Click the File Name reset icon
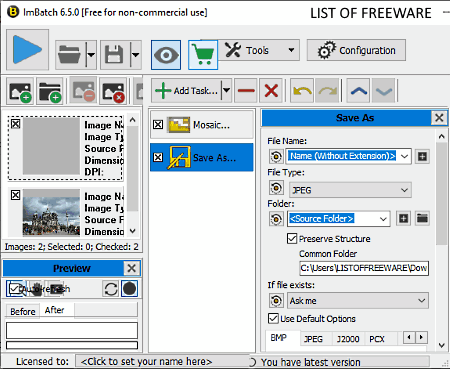This screenshot has height=369, width=450. (x=276, y=156)
